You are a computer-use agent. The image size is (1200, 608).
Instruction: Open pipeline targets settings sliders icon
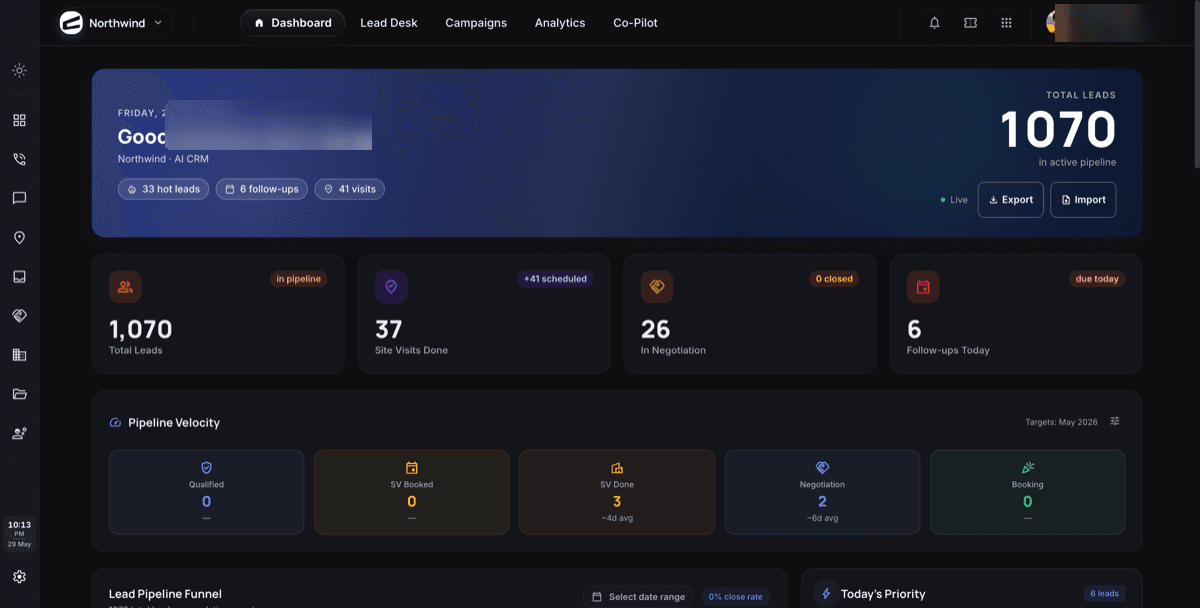pyautogui.click(x=1115, y=422)
